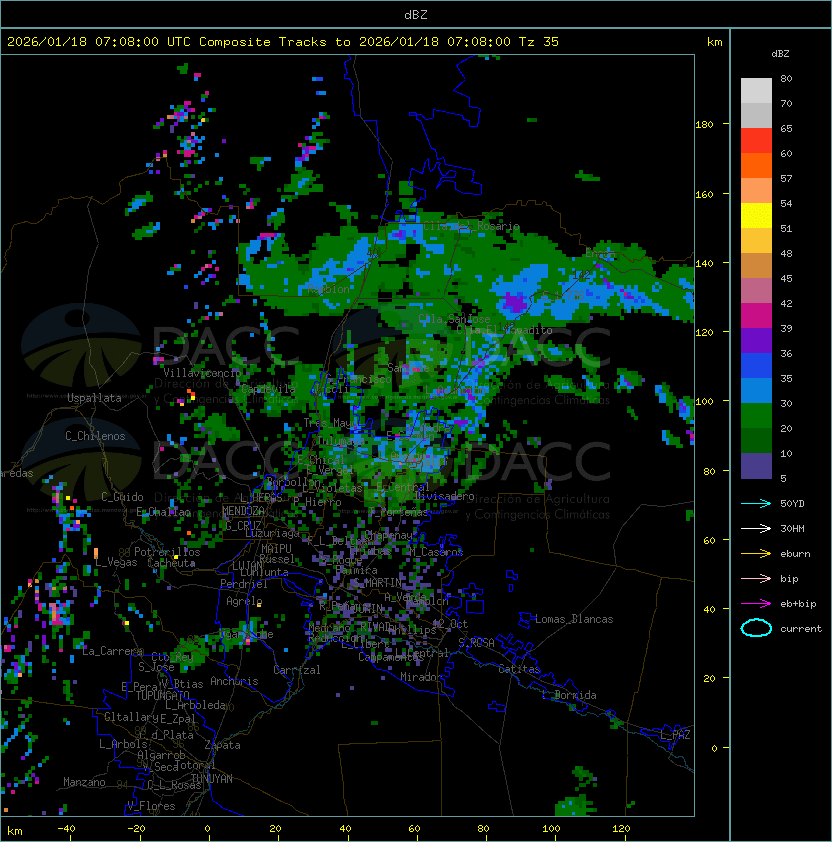The height and width of the screenshot is (842, 832).
Task: Select the red 65 dBZ color band
Action: pos(756,140)
